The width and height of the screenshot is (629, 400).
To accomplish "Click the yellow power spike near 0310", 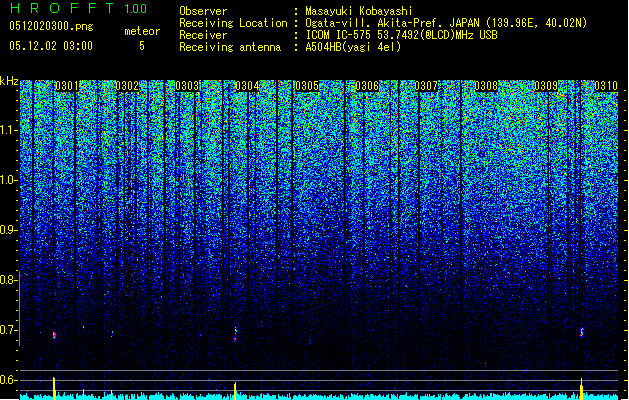I will click(x=581, y=389).
